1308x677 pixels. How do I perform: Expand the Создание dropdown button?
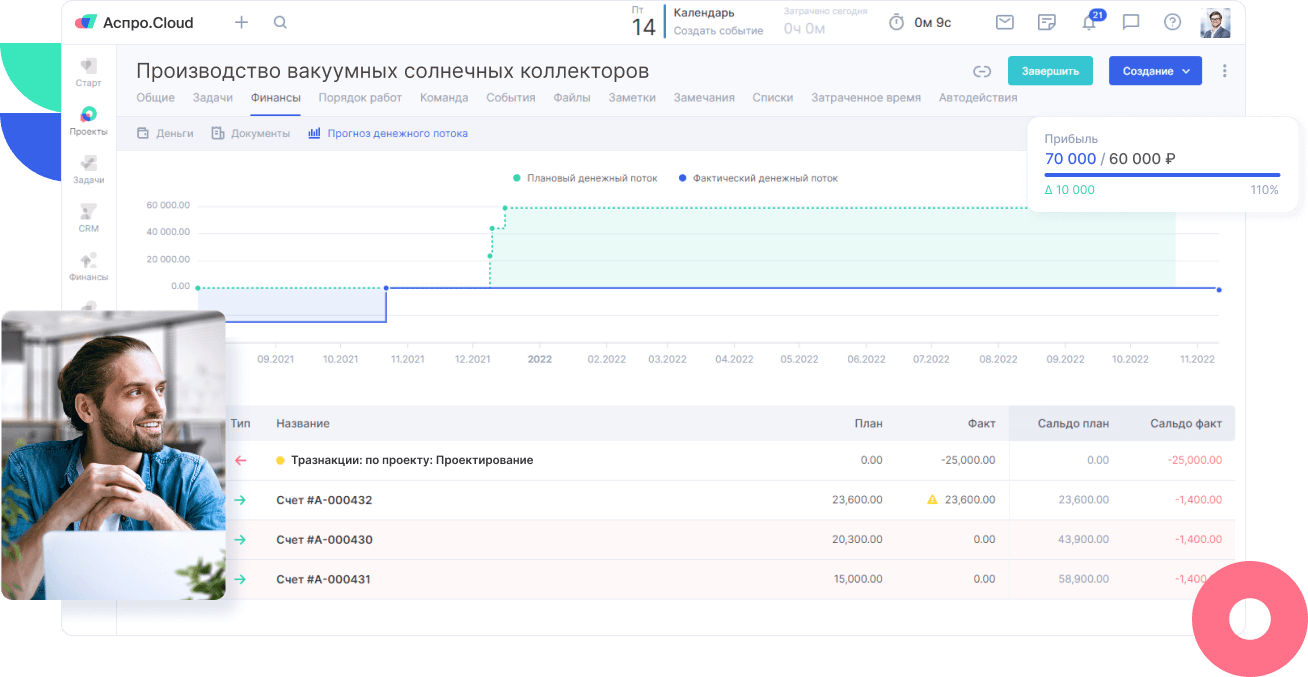[x=1155, y=71]
